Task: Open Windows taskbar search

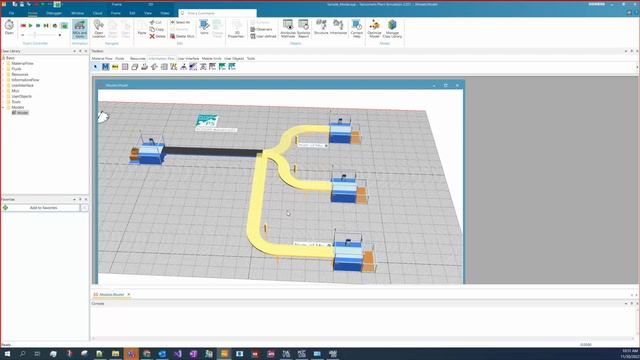Action: [x=22, y=354]
